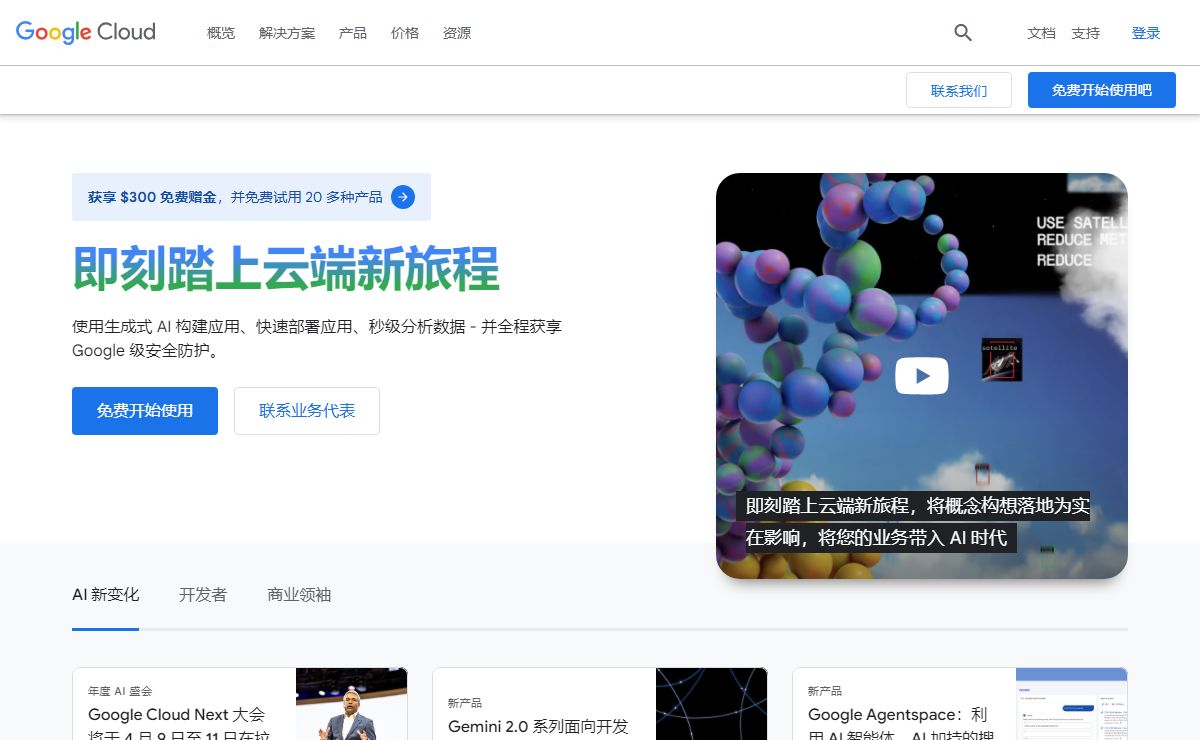The image size is (1200, 740).
Task: Click the blue arrow in $300 banner
Action: 403,197
